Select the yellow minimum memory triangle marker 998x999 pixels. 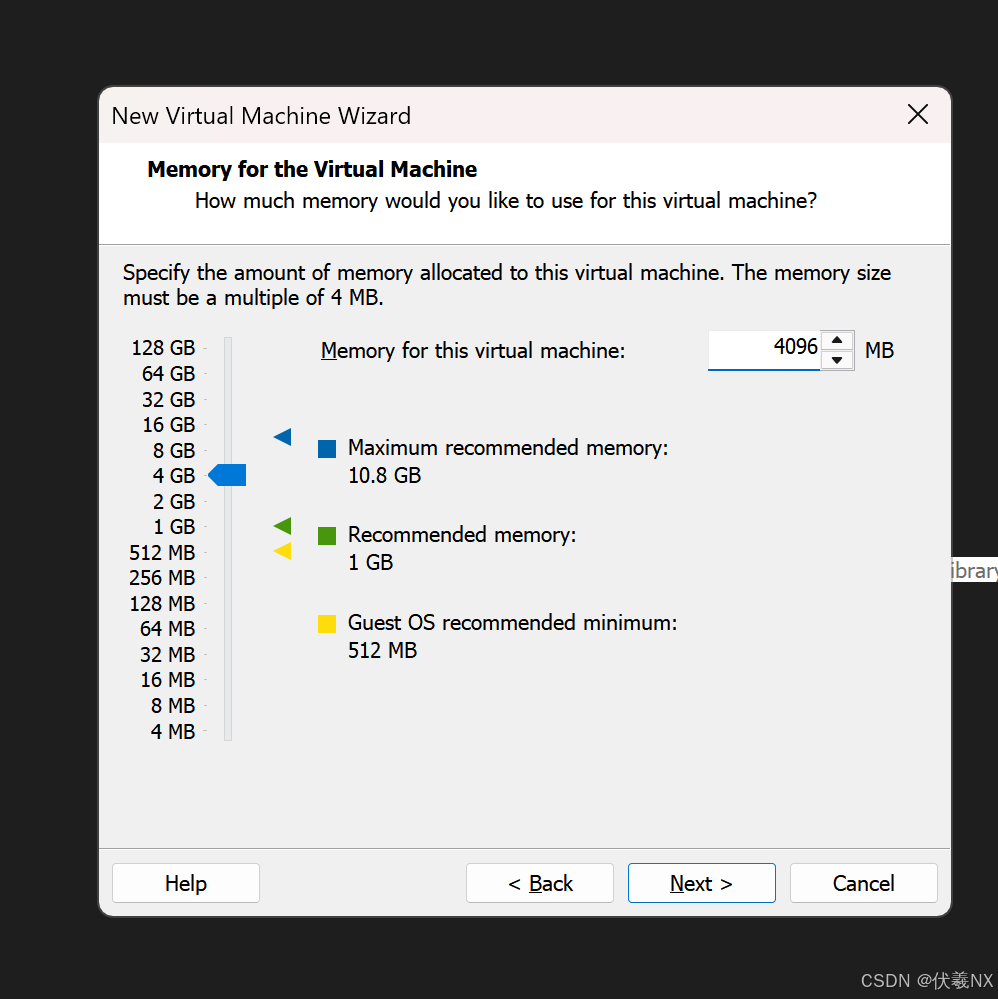tap(282, 550)
